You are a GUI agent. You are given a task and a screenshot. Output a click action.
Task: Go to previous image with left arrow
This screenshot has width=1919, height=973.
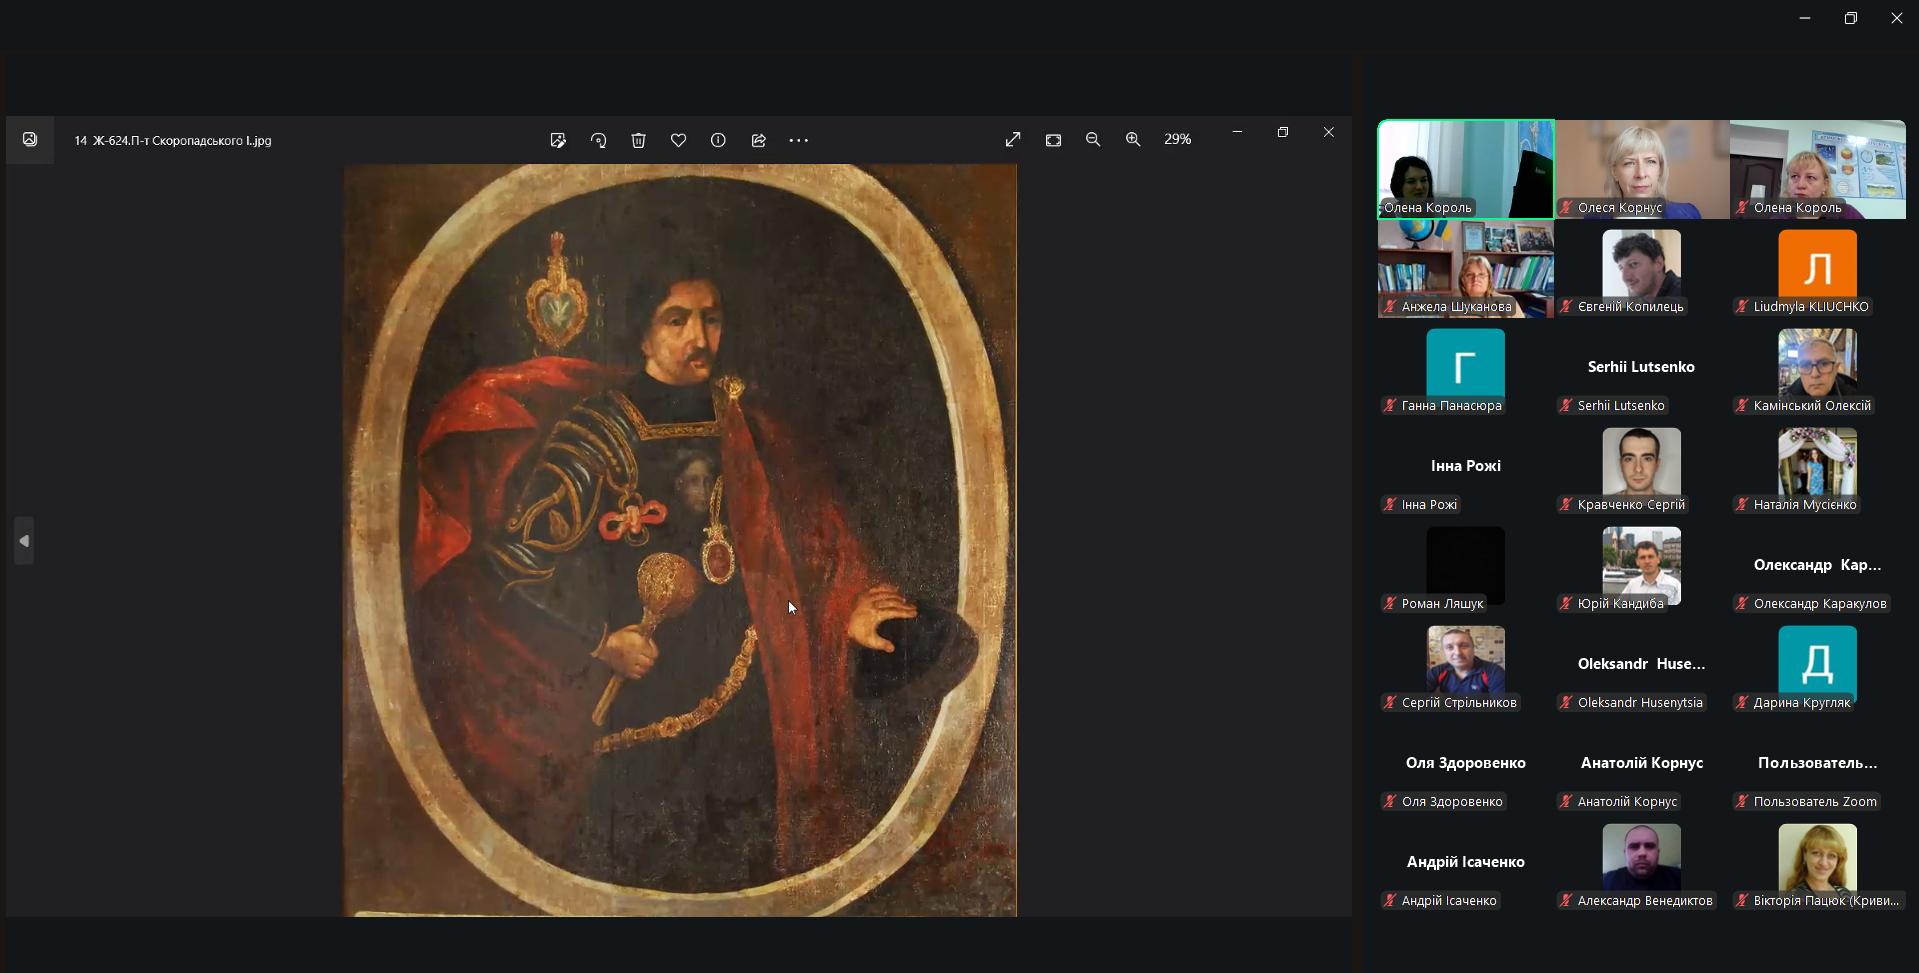(24, 541)
